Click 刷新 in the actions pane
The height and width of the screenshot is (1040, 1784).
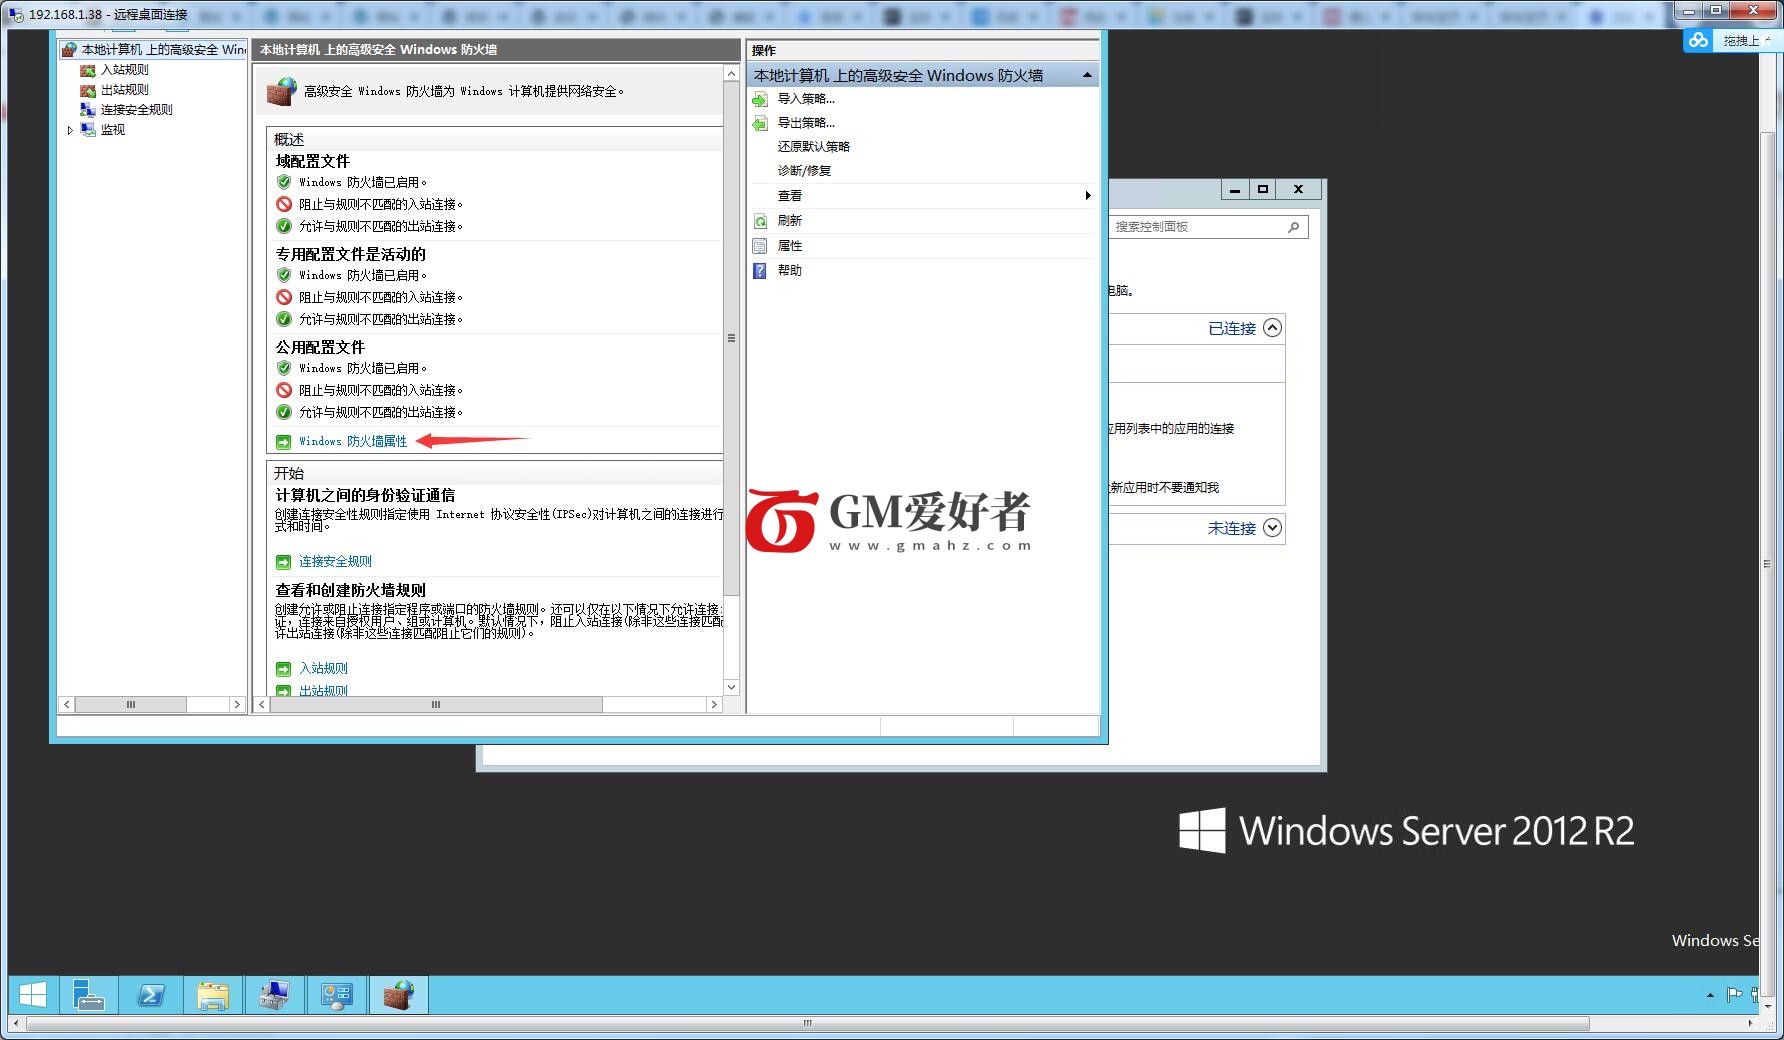pyautogui.click(x=789, y=221)
